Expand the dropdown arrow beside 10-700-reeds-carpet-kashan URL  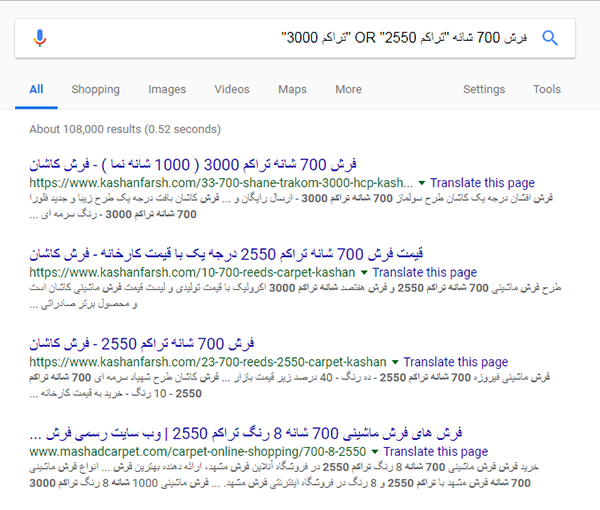(x=366, y=273)
